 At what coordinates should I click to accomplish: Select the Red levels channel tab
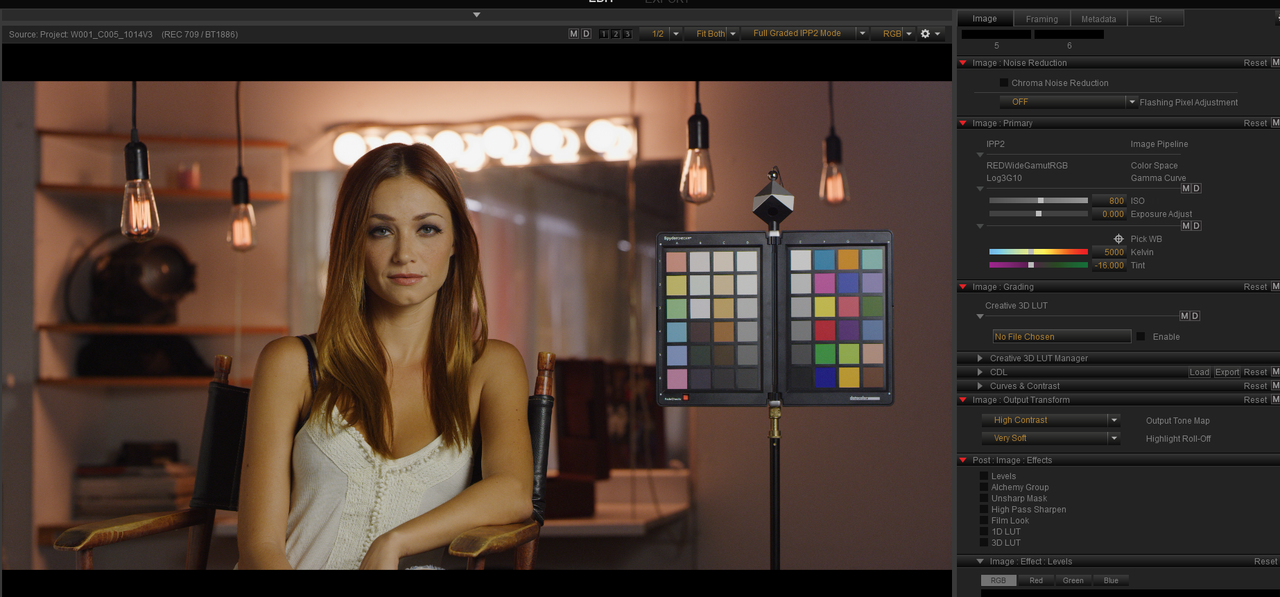(x=1036, y=580)
